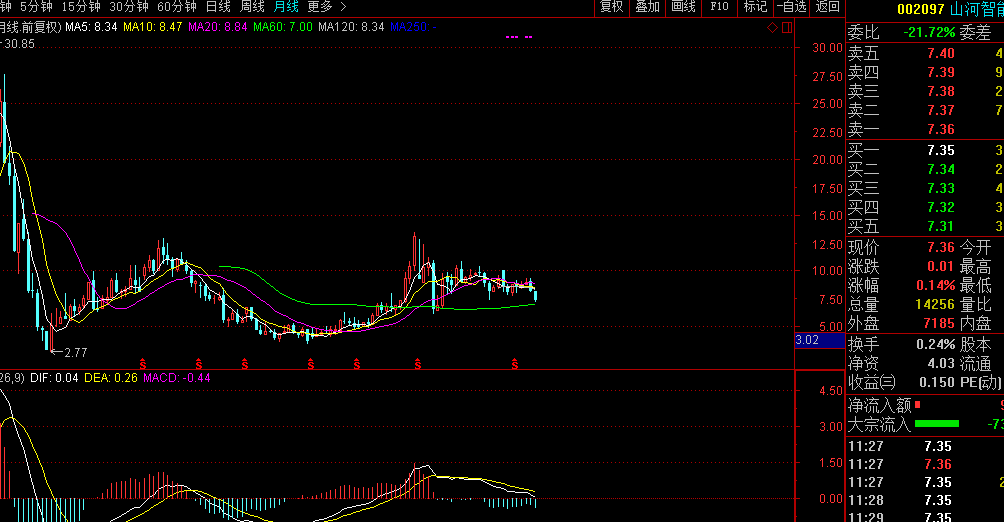
Task: Open the 画线 drawing tools
Action: click(683, 7)
